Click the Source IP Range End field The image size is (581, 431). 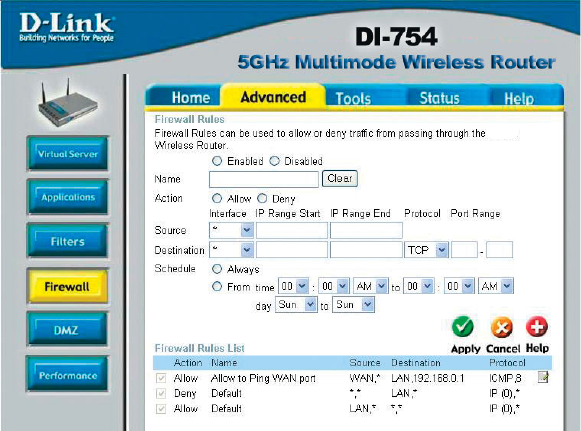click(x=366, y=230)
